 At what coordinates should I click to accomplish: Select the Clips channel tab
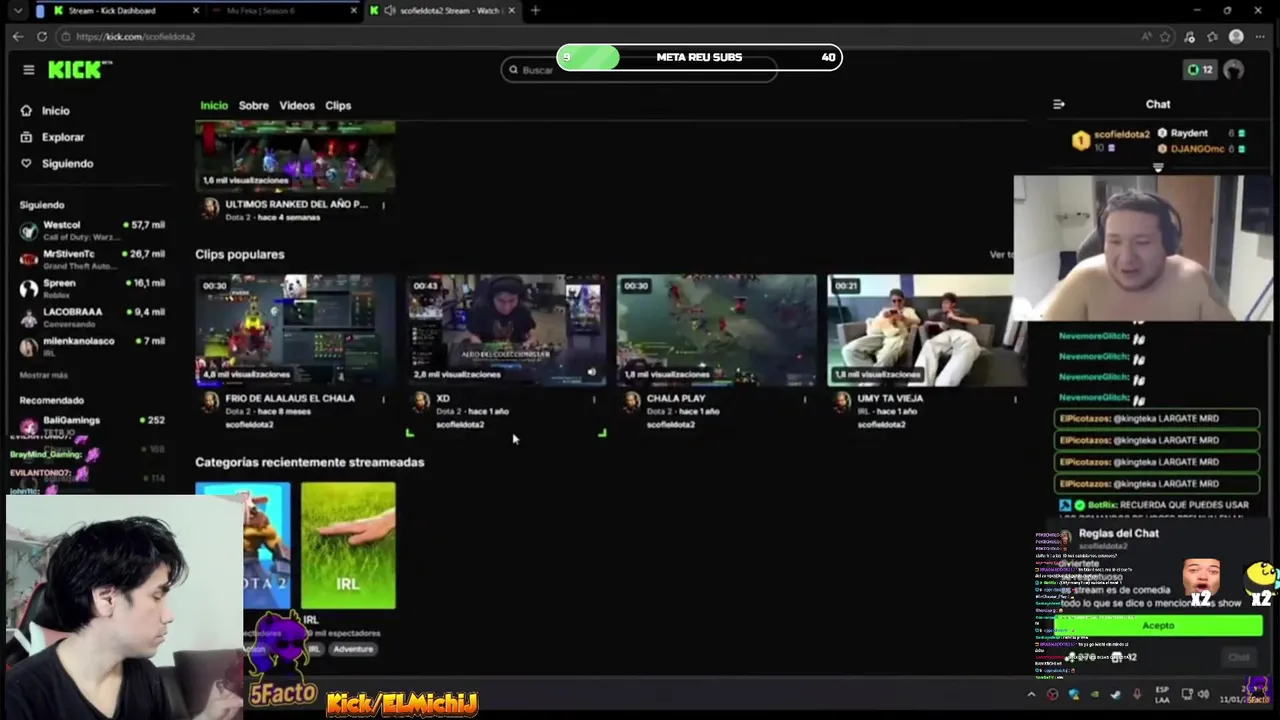(338, 105)
